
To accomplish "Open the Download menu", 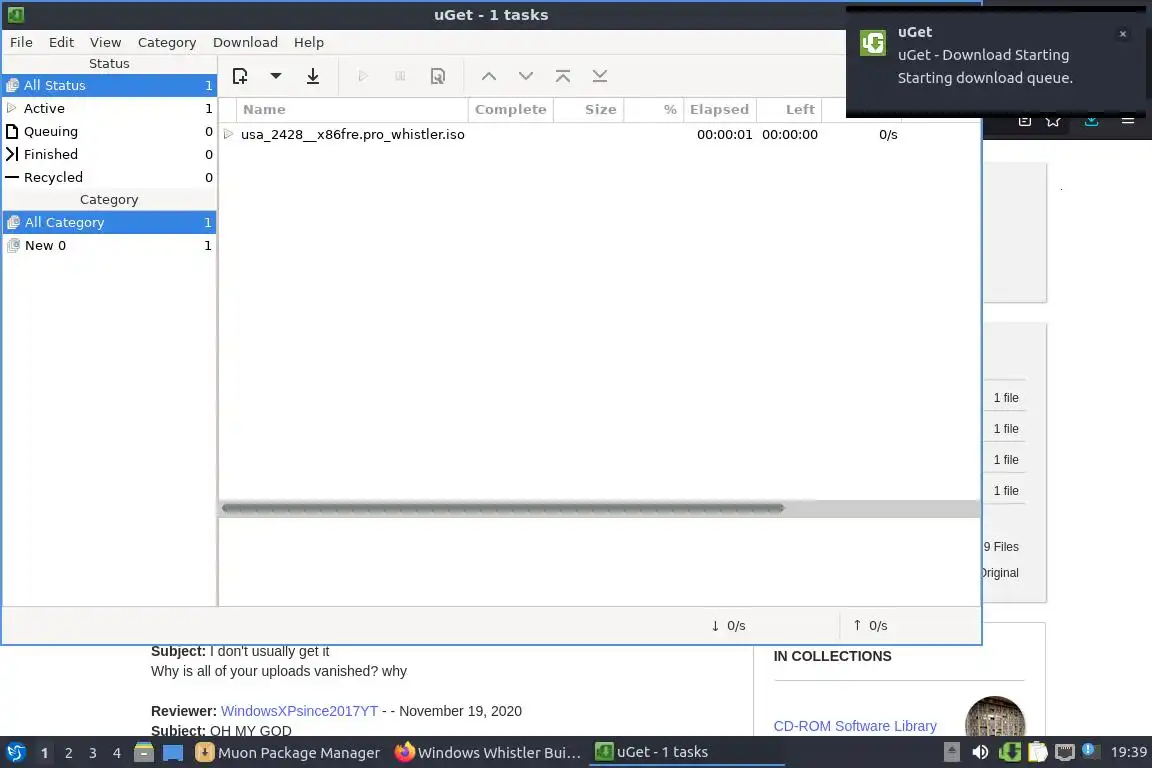I will [x=245, y=43].
